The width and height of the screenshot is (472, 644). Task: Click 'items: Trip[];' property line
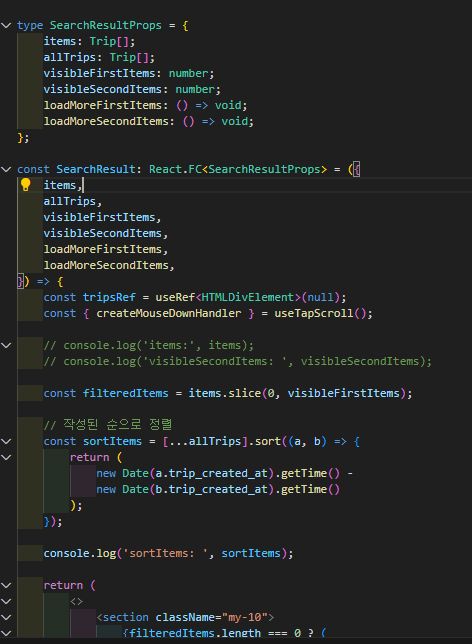click(x=89, y=41)
